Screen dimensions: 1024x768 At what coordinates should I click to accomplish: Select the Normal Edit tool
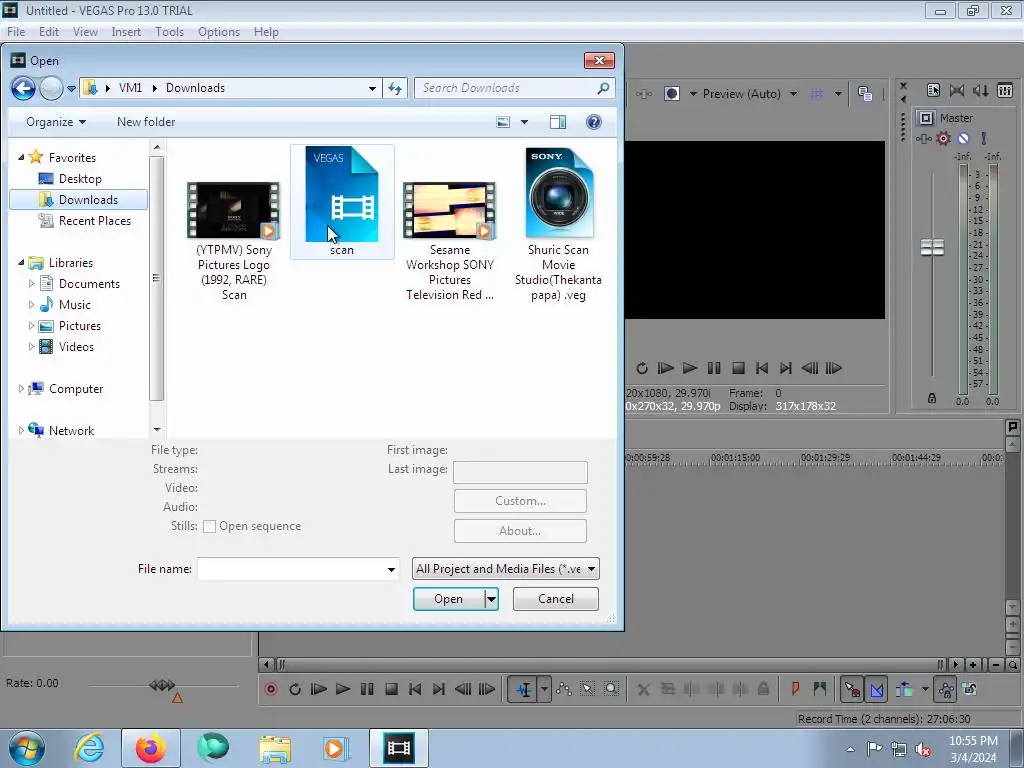(x=524, y=689)
